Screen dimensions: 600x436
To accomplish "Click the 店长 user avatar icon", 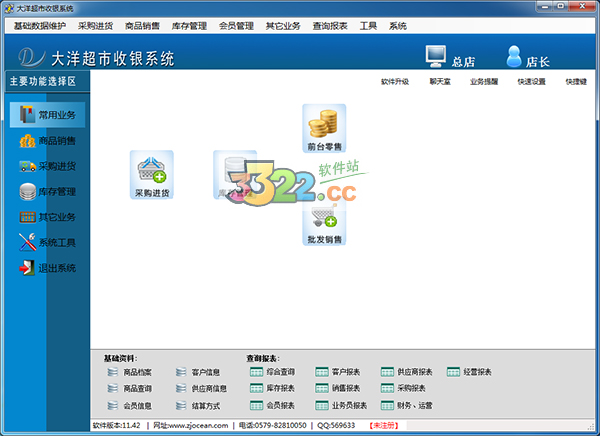I will 514,56.
